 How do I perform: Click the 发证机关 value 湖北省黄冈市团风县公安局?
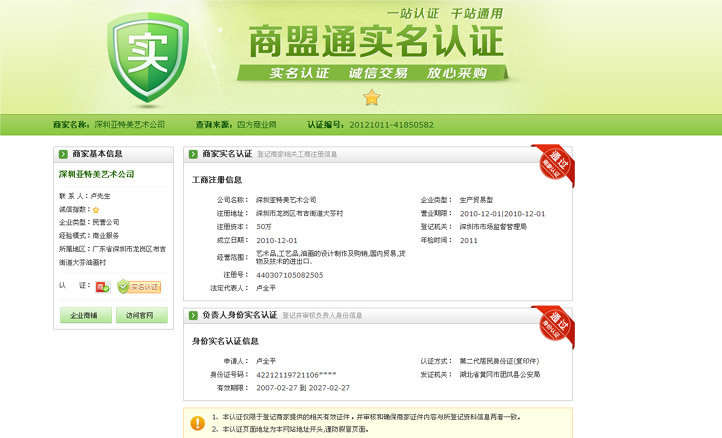500,374
